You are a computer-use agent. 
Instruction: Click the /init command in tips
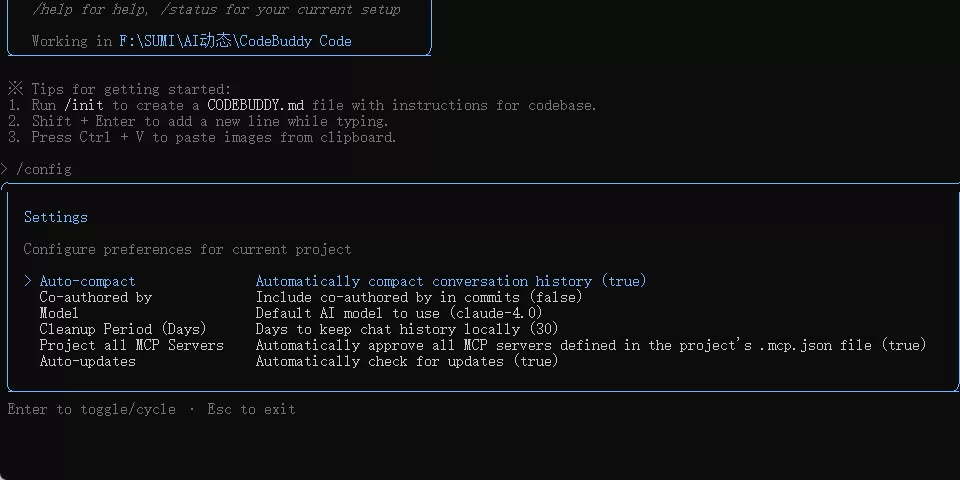tap(83, 105)
